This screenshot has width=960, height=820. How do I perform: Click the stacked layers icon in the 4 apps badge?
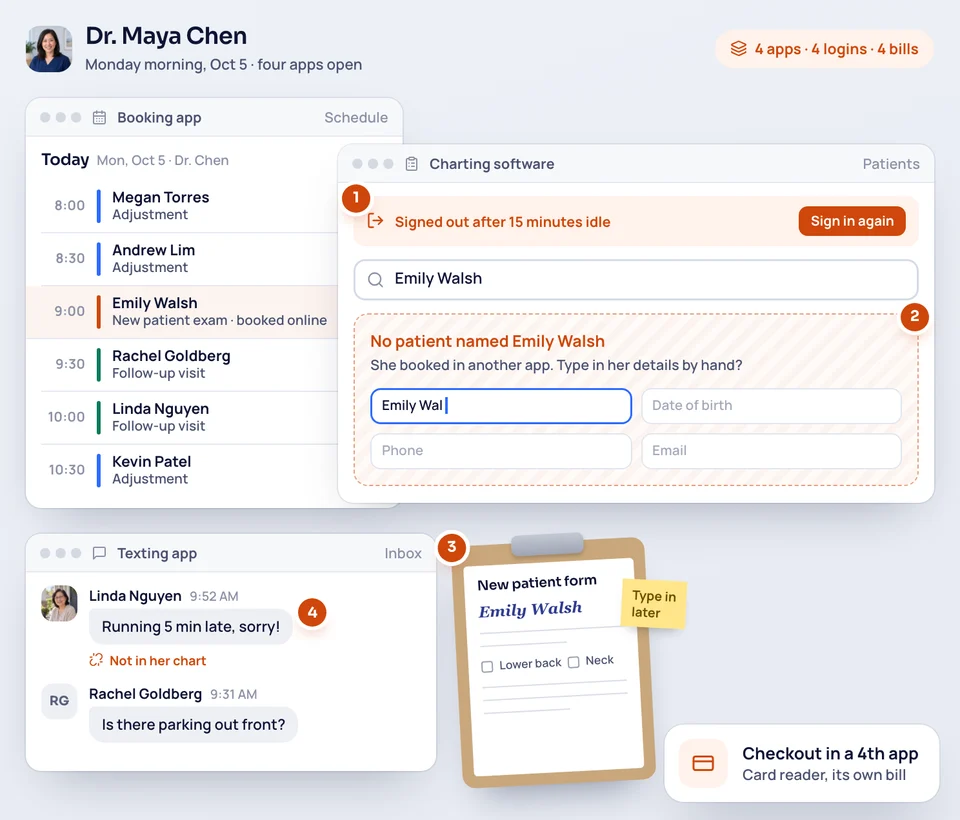pyautogui.click(x=738, y=48)
